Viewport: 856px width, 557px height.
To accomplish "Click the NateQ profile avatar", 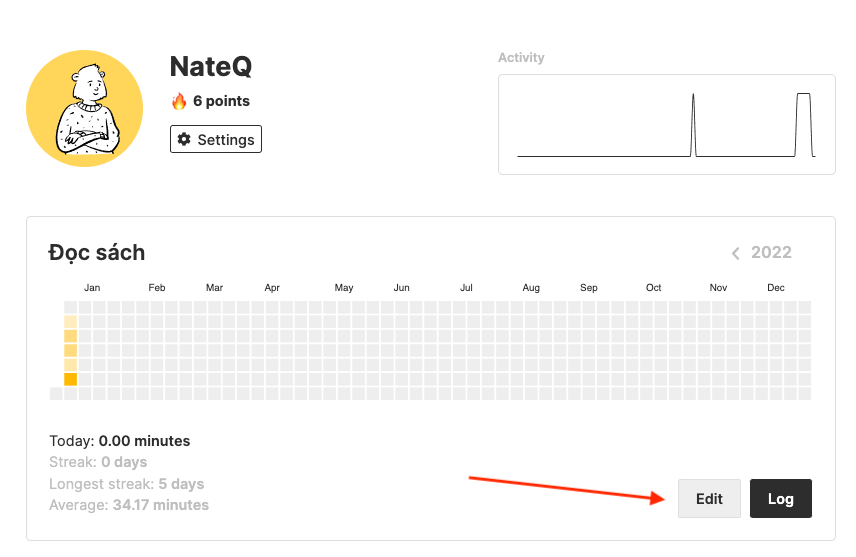I will (x=86, y=107).
